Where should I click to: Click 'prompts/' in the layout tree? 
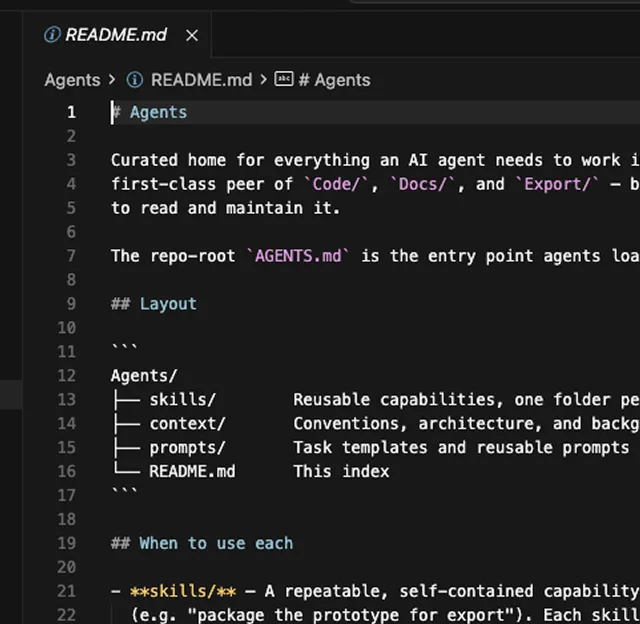pyautogui.click(x=187, y=448)
